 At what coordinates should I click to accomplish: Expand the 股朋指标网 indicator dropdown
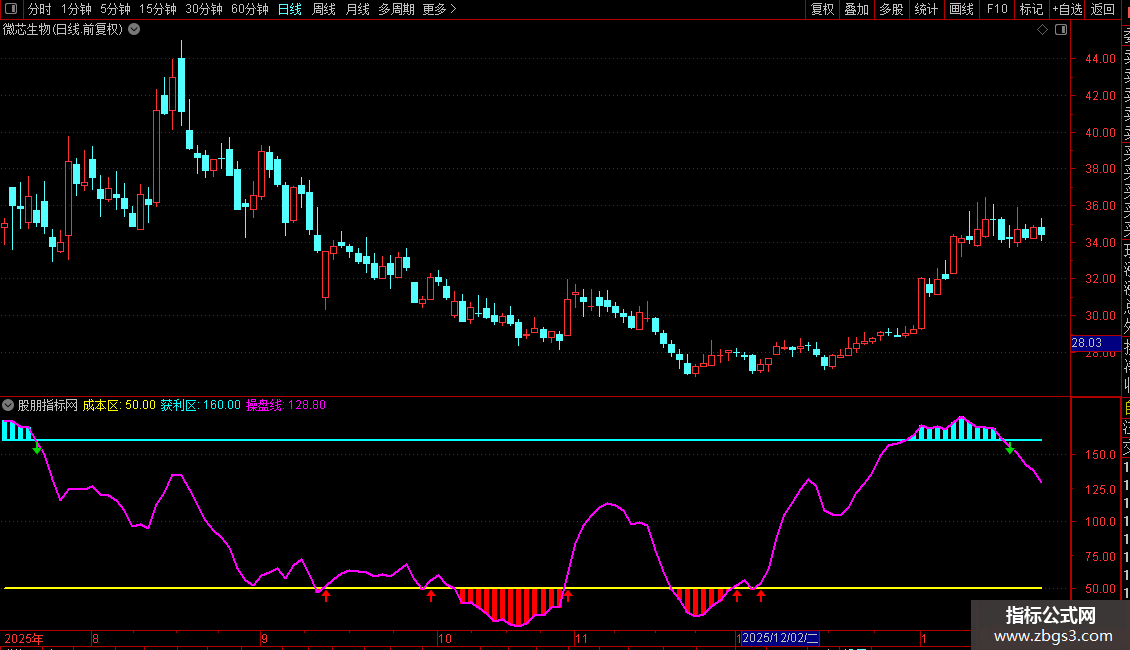click(9, 405)
